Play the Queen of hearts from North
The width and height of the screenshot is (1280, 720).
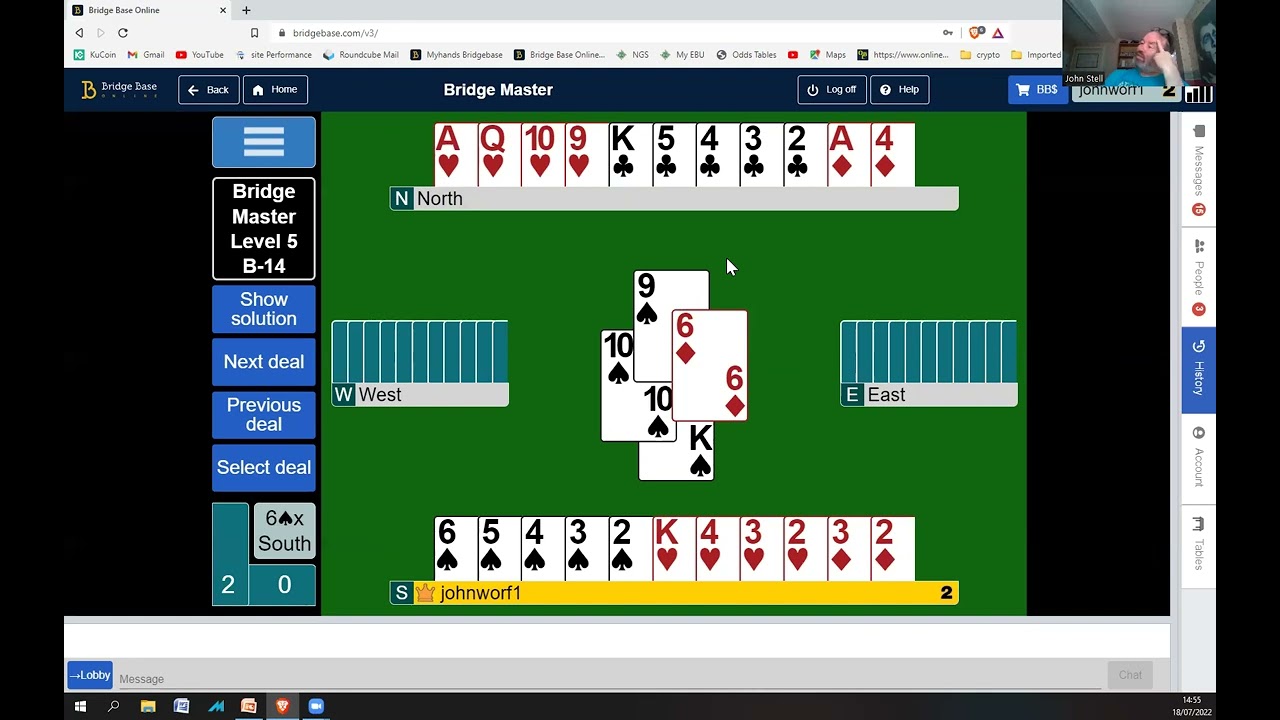(499, 154)
